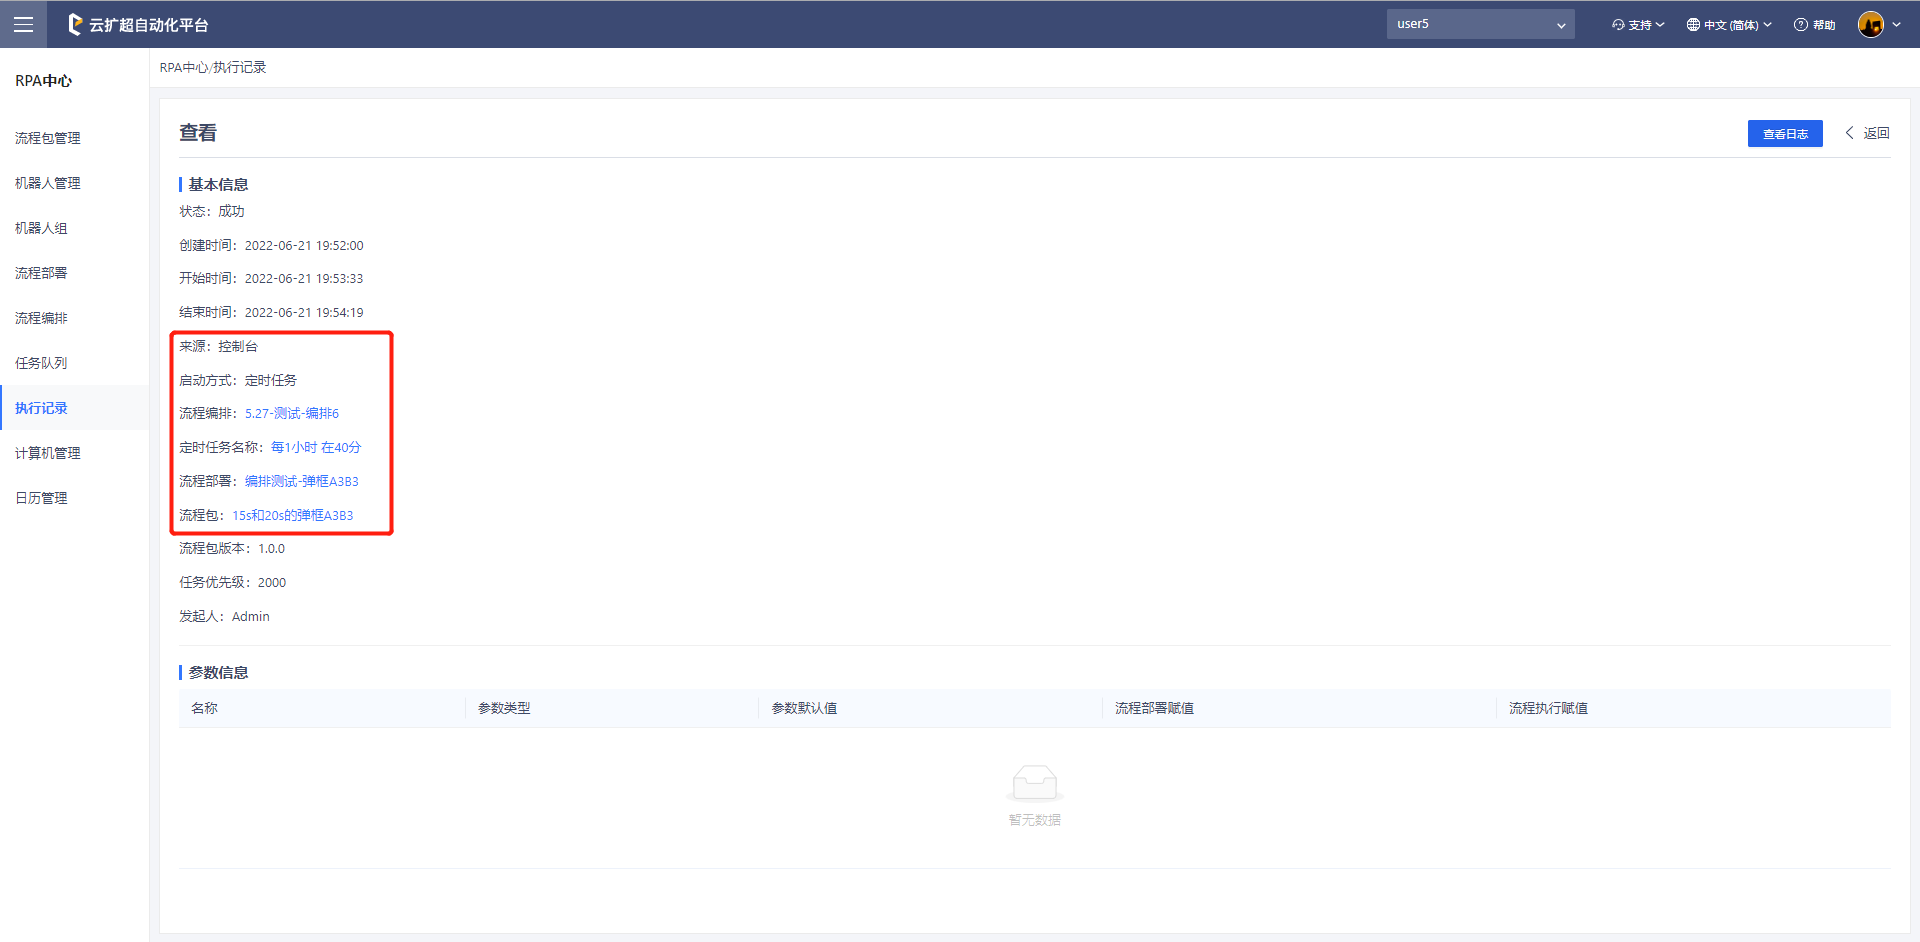Click the 任务优先级 2000 text
The width and height of the screenshot is (1920, 942).
click(233, 582)
